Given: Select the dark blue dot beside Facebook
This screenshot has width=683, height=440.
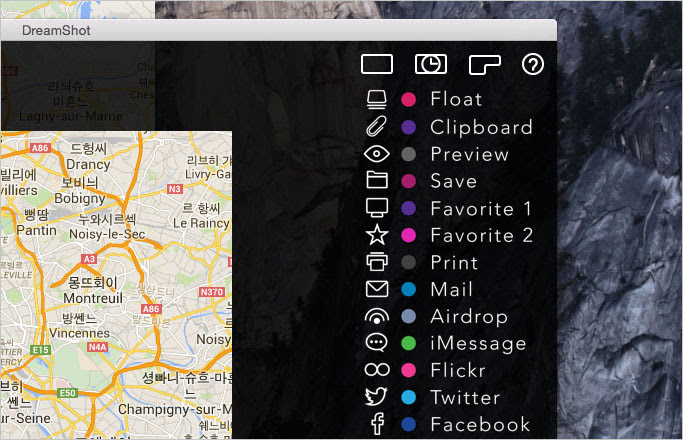Looking at the screenshot, I should pos(408,424).
